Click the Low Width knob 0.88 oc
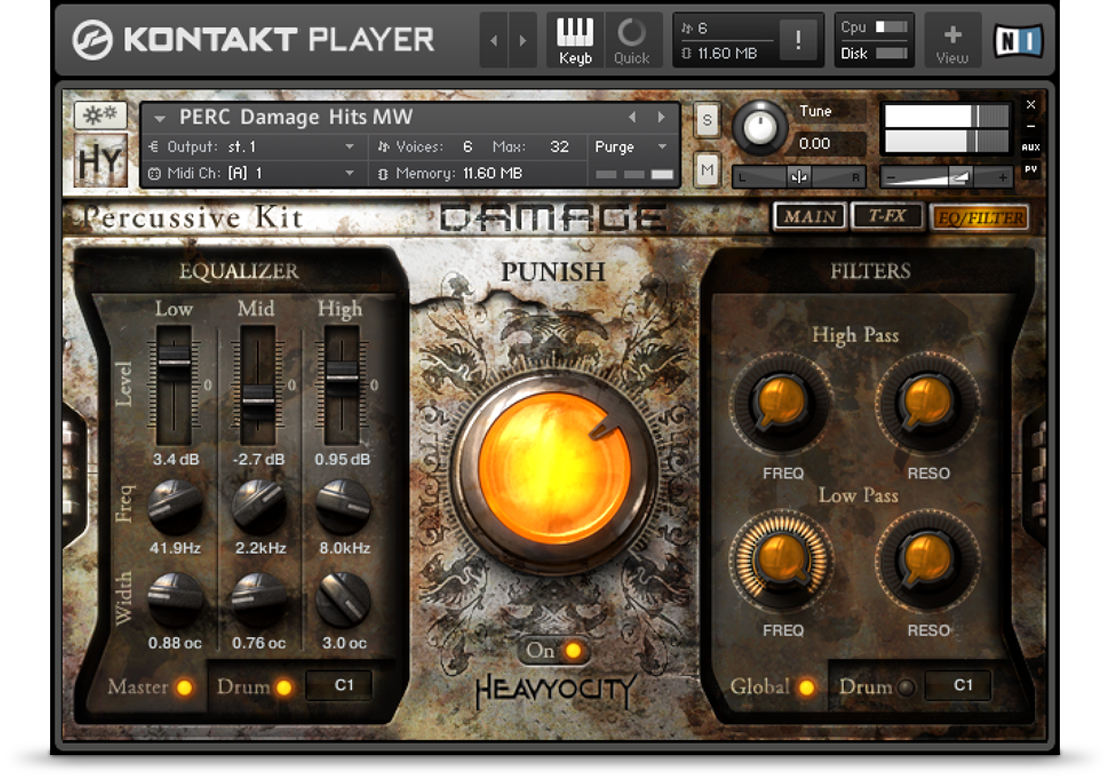 coord(175,600)
